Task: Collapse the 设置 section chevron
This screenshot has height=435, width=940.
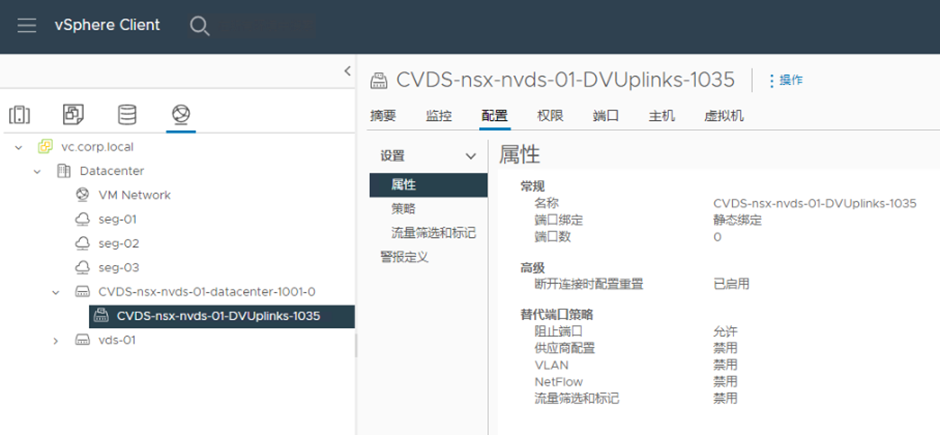Action: 471,156
